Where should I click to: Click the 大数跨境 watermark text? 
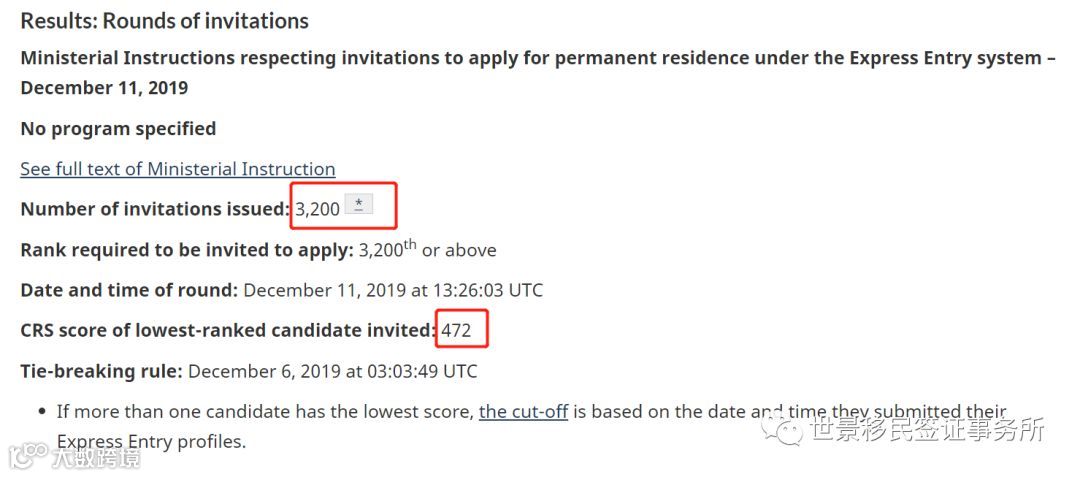pos(97,458)
